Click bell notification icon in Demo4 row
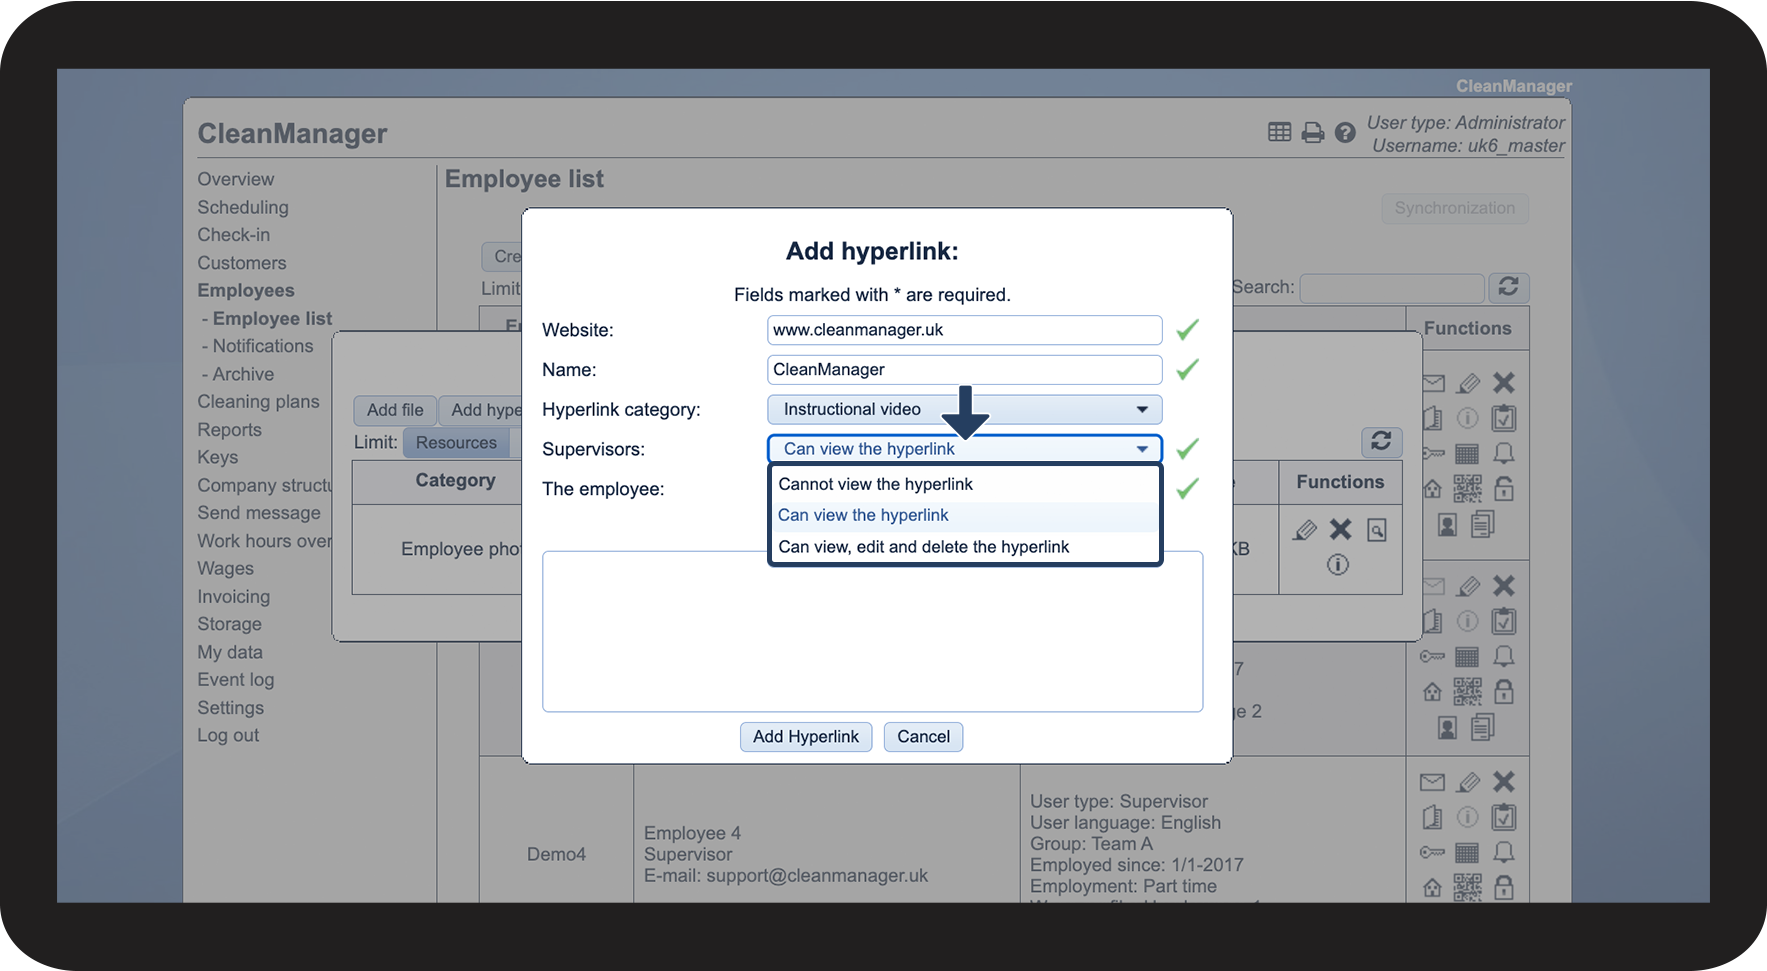This screenshot has width=1767, height=971. click(1503, 852)
